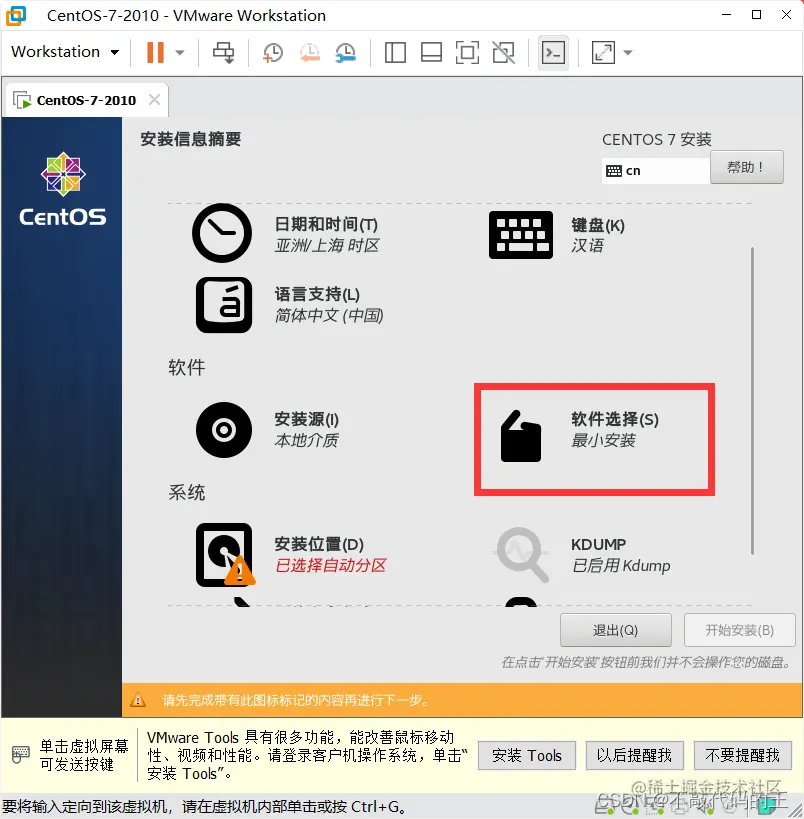
Task: Open KDUMP settings
Action: [x=582, y=555]
